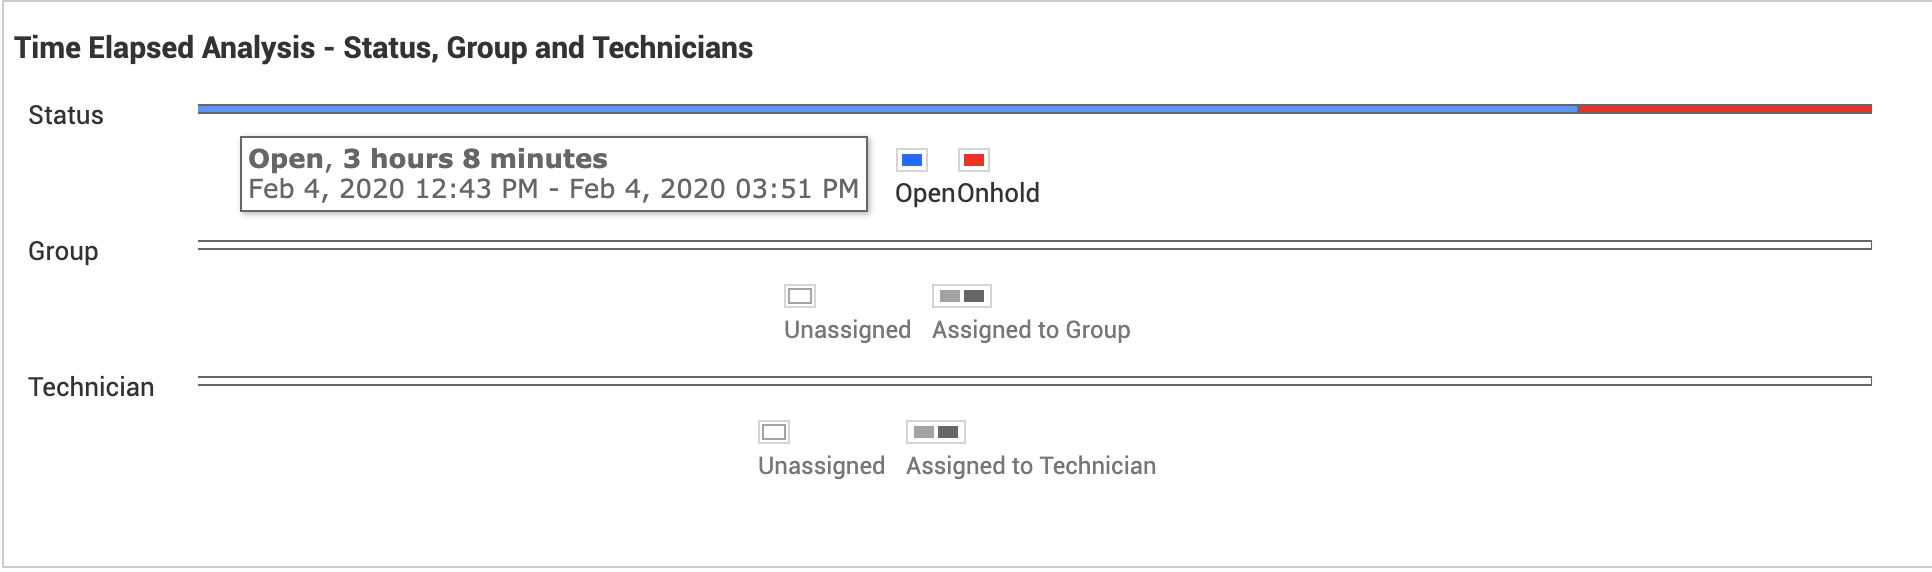Click the Assigned to Technician text label
The height and width of the screenshot is (572, 1932).
click(x=1031, y=466)
